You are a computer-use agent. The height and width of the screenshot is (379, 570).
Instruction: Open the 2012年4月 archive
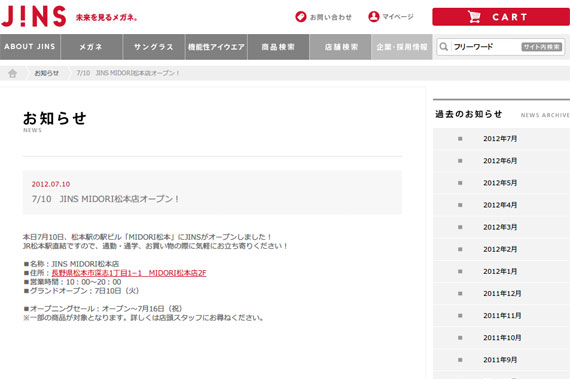tap(501, 205)
